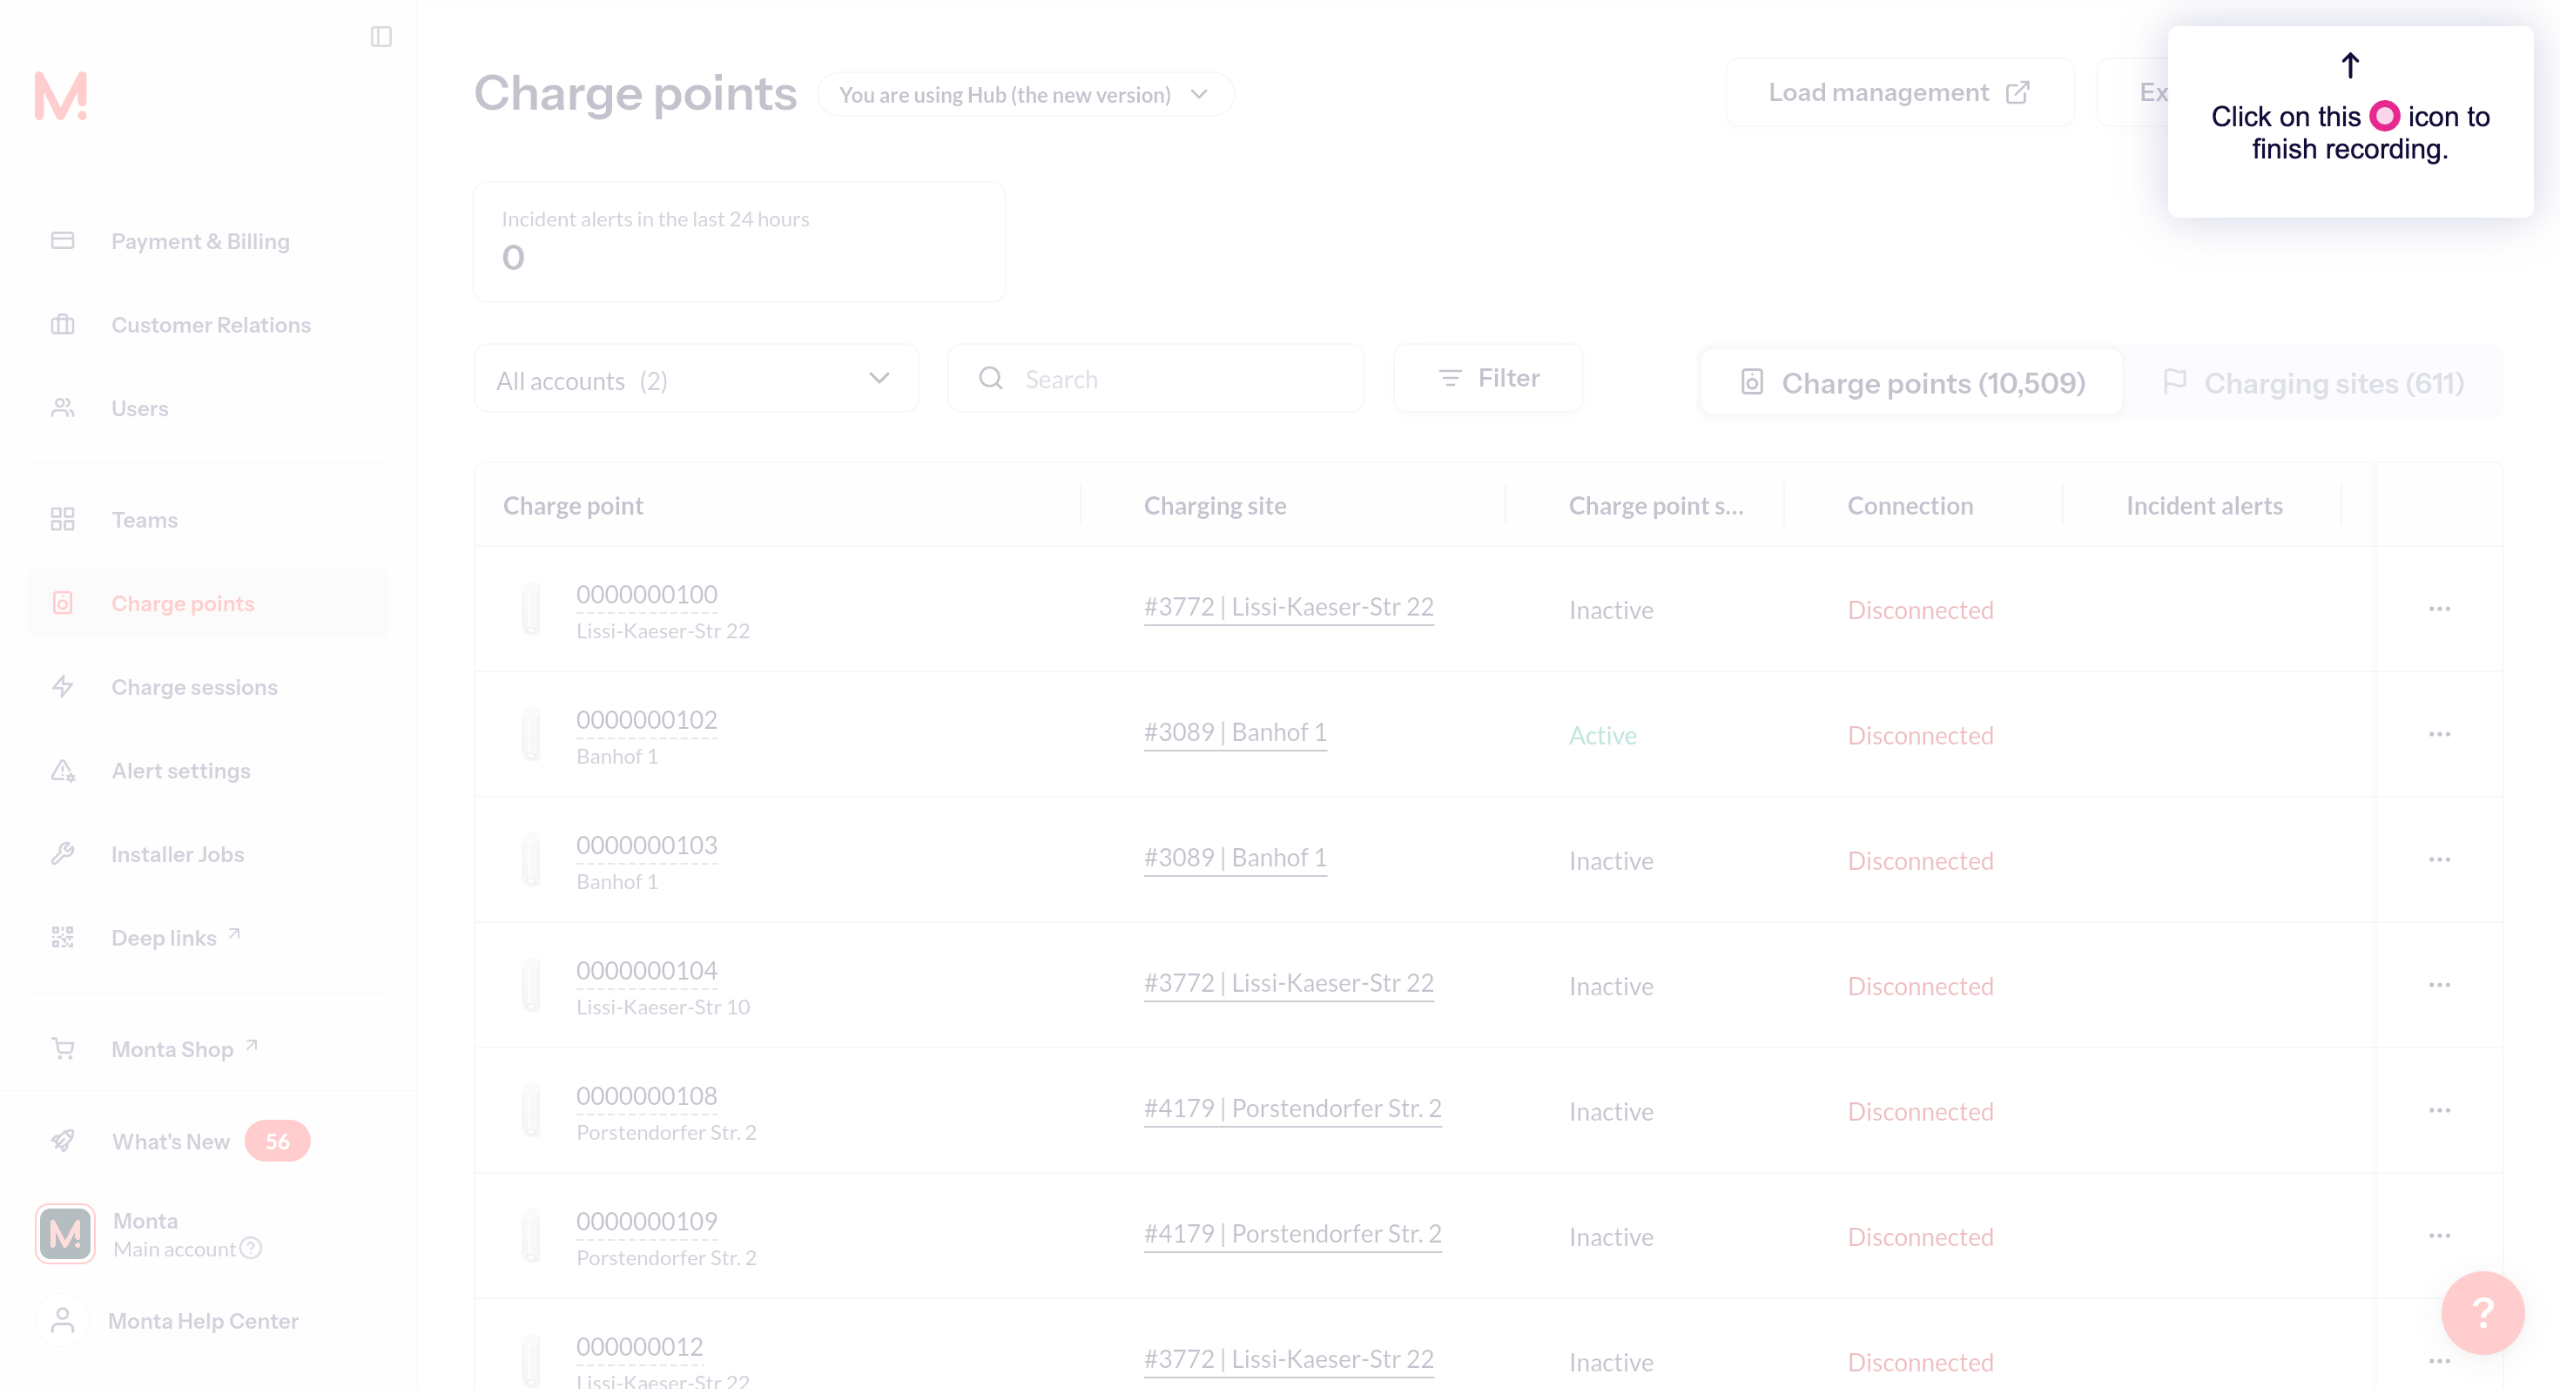
Task: Click the pink recording finish icon
Action: point(2384,116)
